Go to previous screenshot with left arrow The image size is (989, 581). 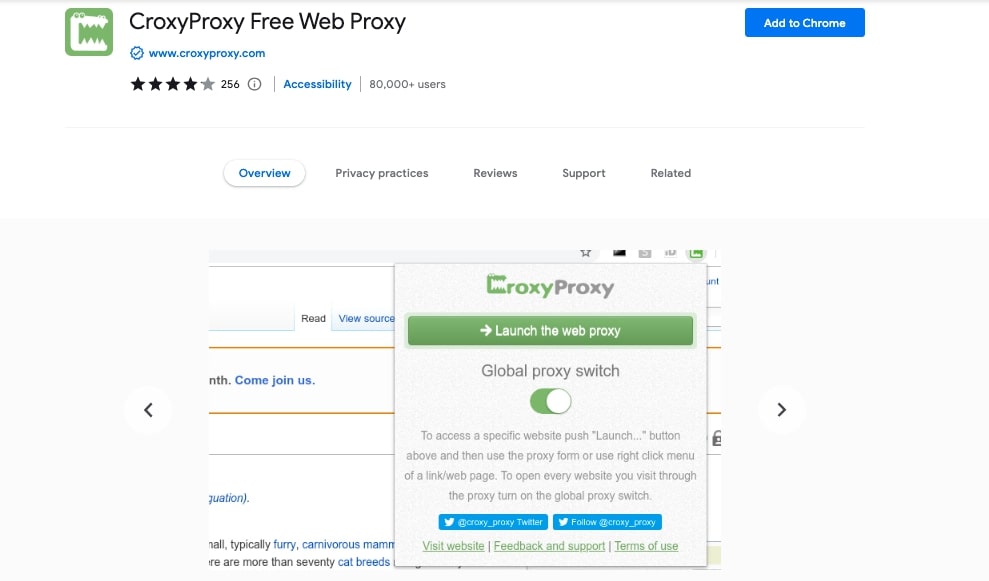point(148,410)
